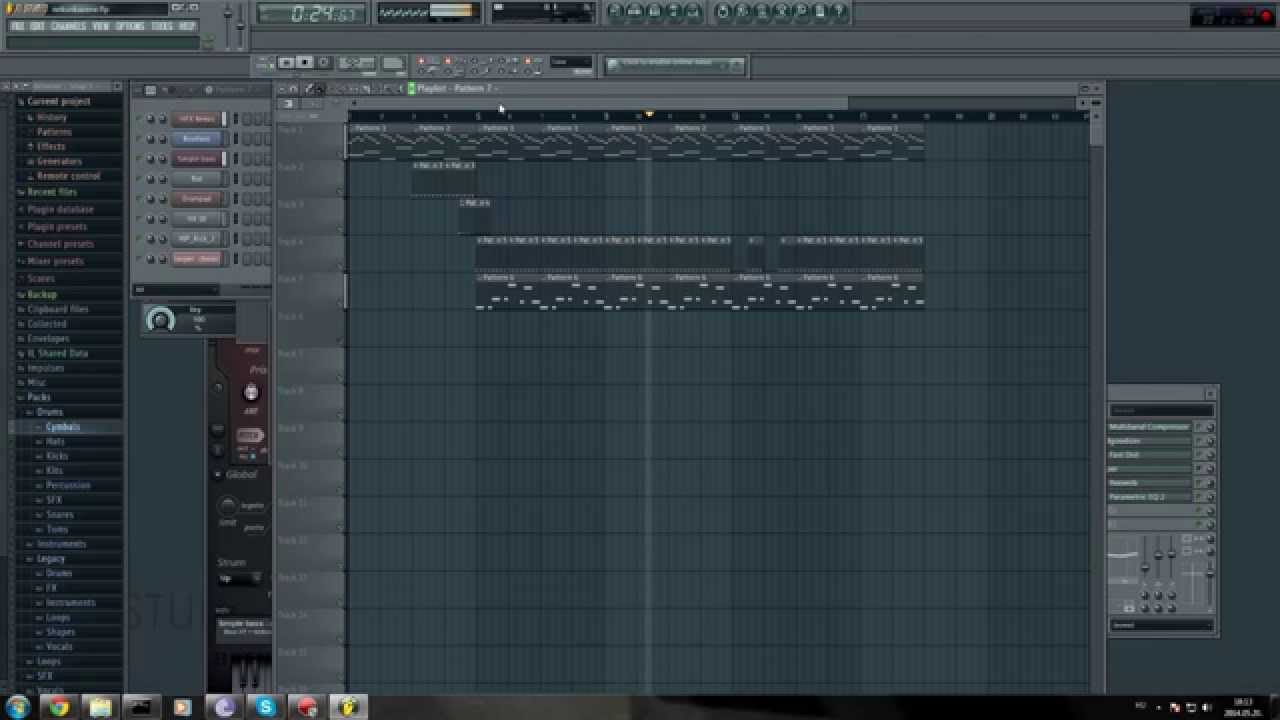Select the playlist draw pencil tool

(308, 89)
